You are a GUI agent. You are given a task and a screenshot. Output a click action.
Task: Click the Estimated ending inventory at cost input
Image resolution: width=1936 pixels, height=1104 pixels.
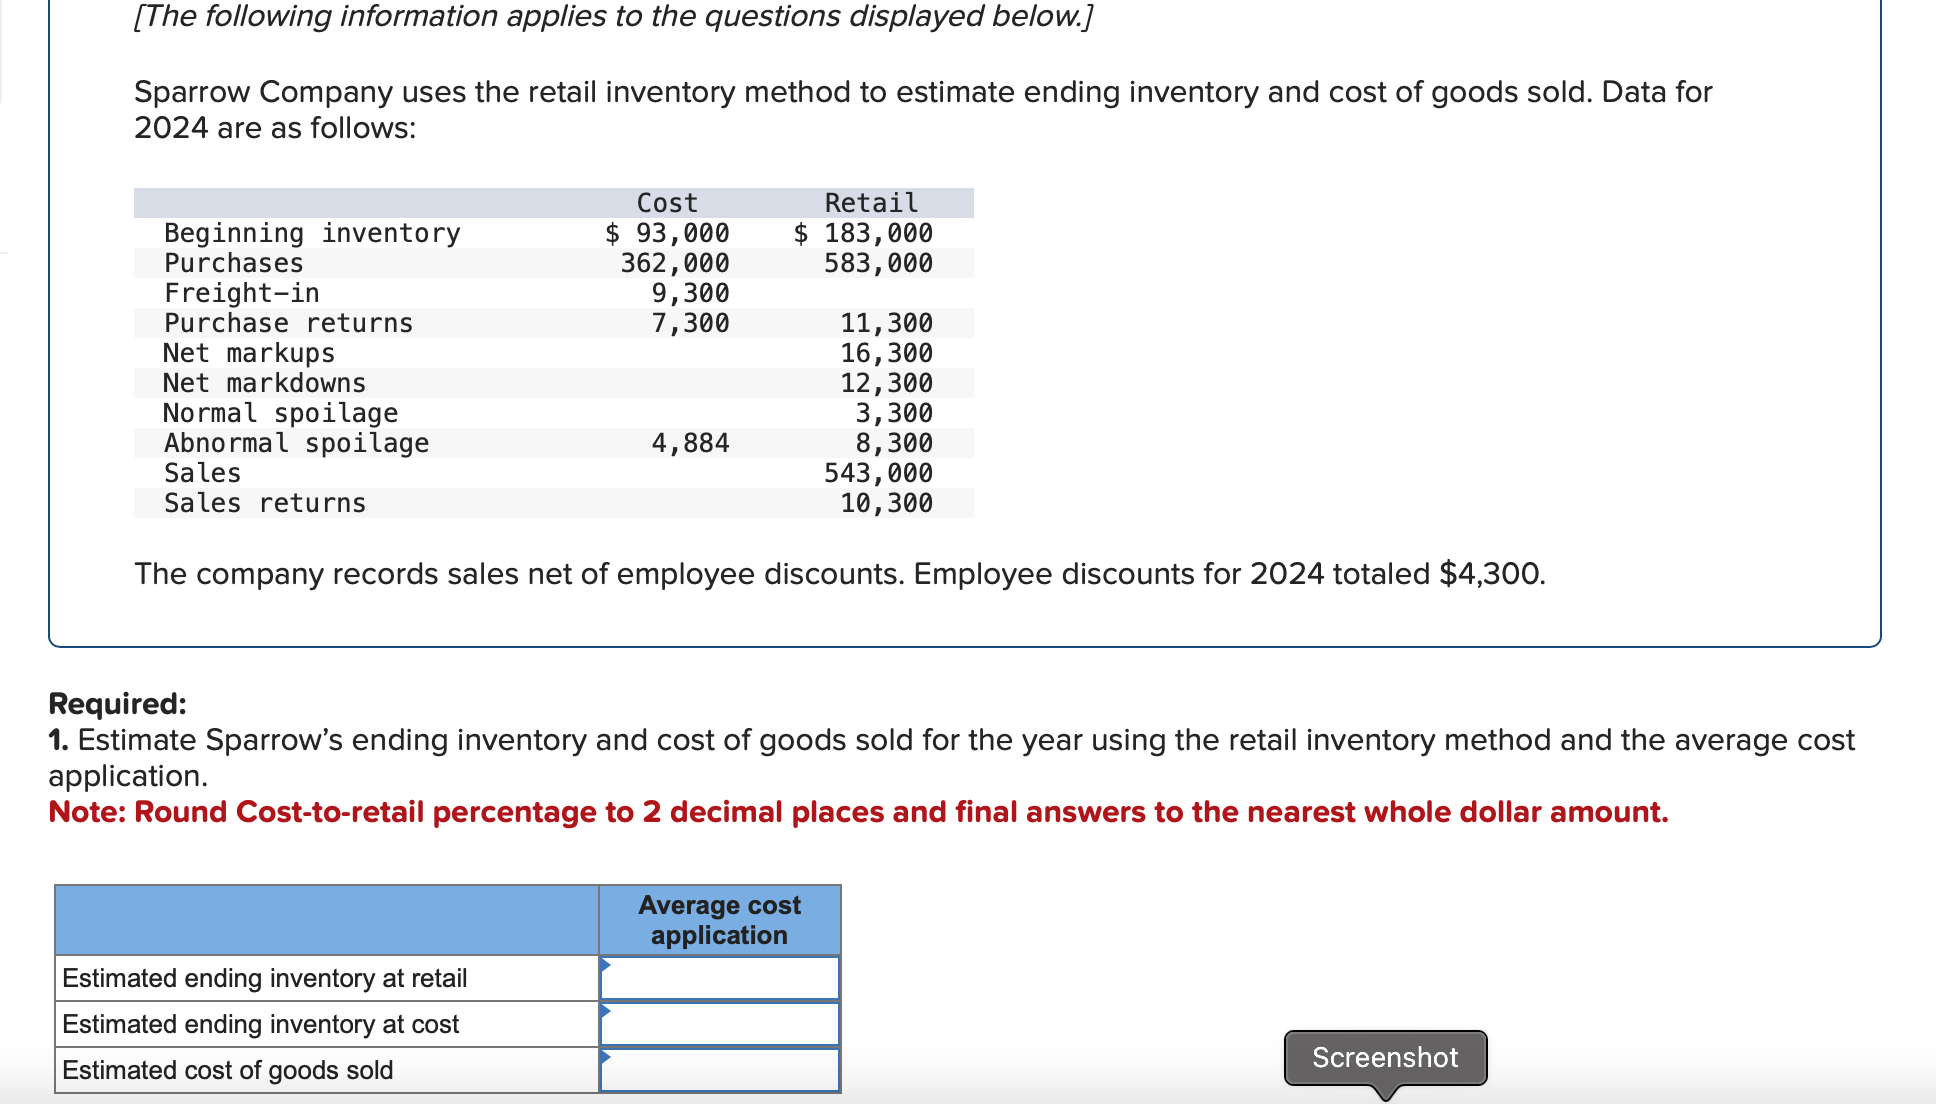point(720,1024)
